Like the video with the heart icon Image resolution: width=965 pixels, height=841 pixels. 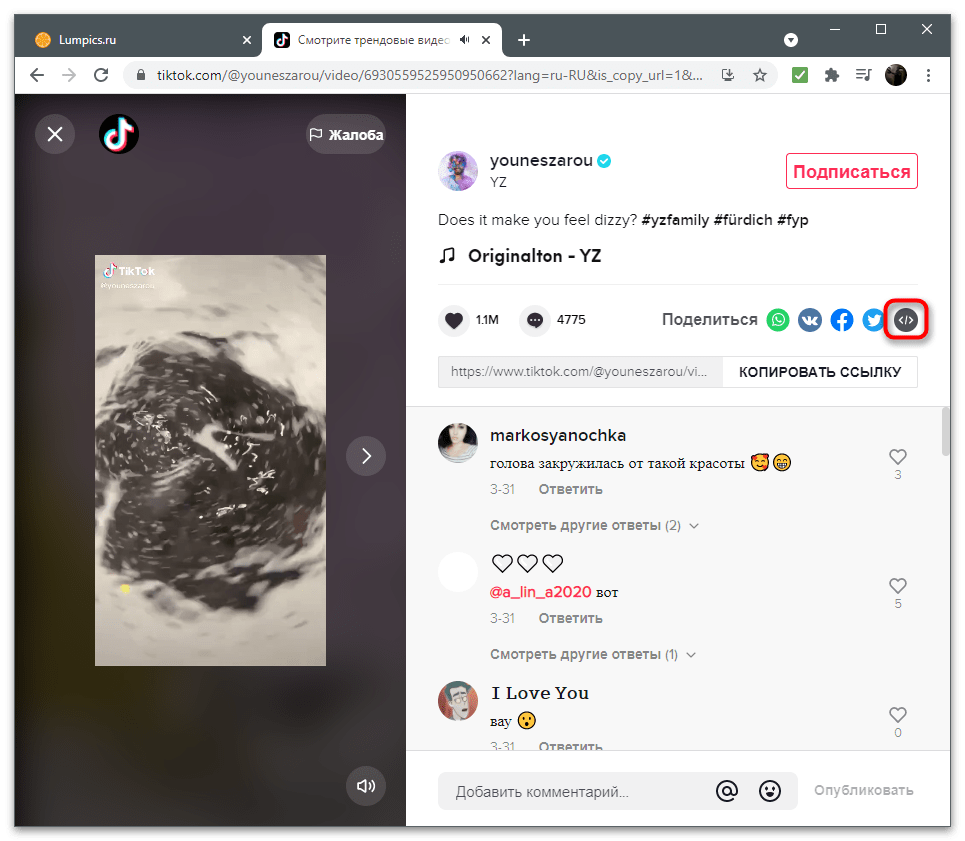pos(454,320)
